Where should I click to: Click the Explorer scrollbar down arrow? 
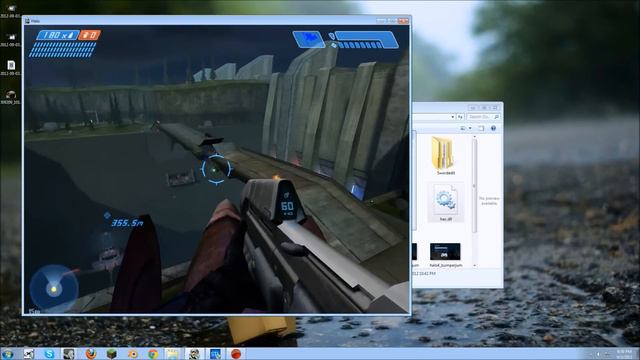(x=474, y=265)
